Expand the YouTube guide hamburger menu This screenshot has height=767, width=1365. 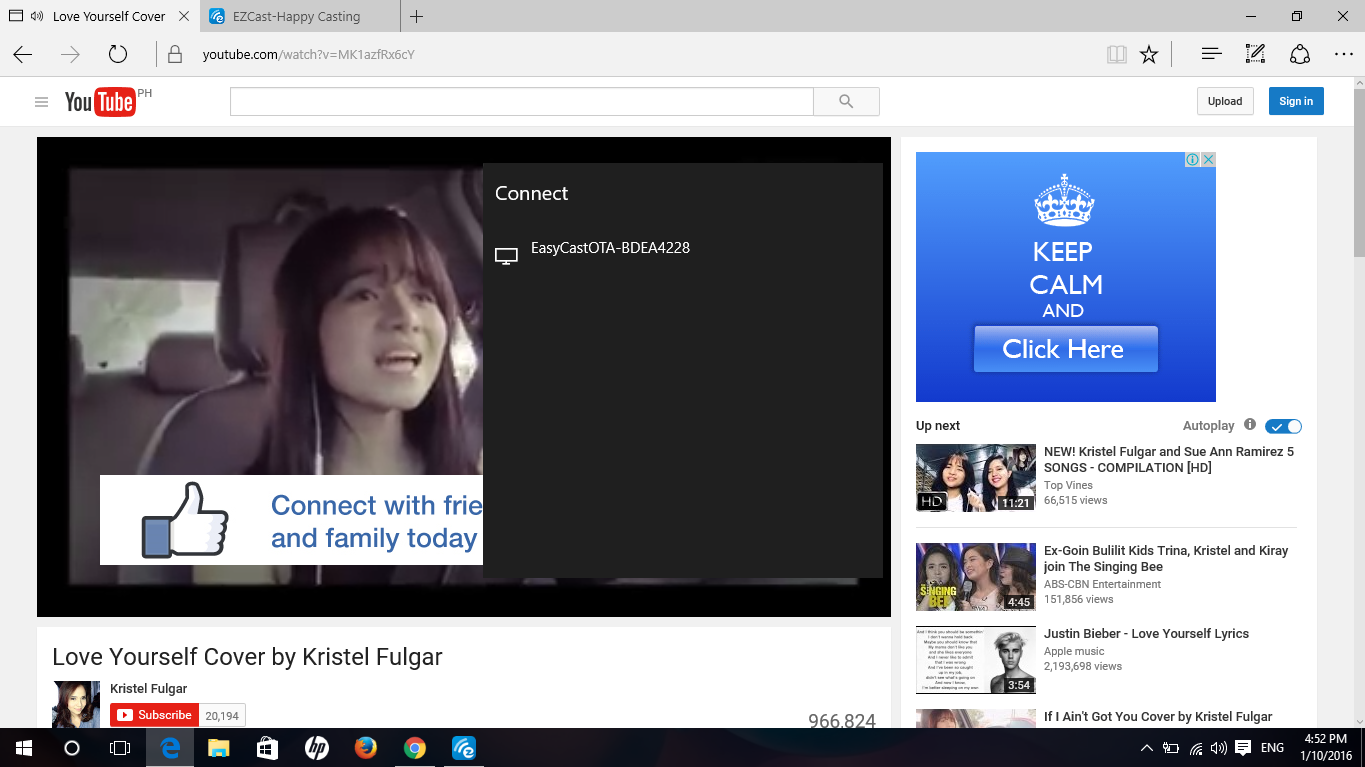(41, 101)
